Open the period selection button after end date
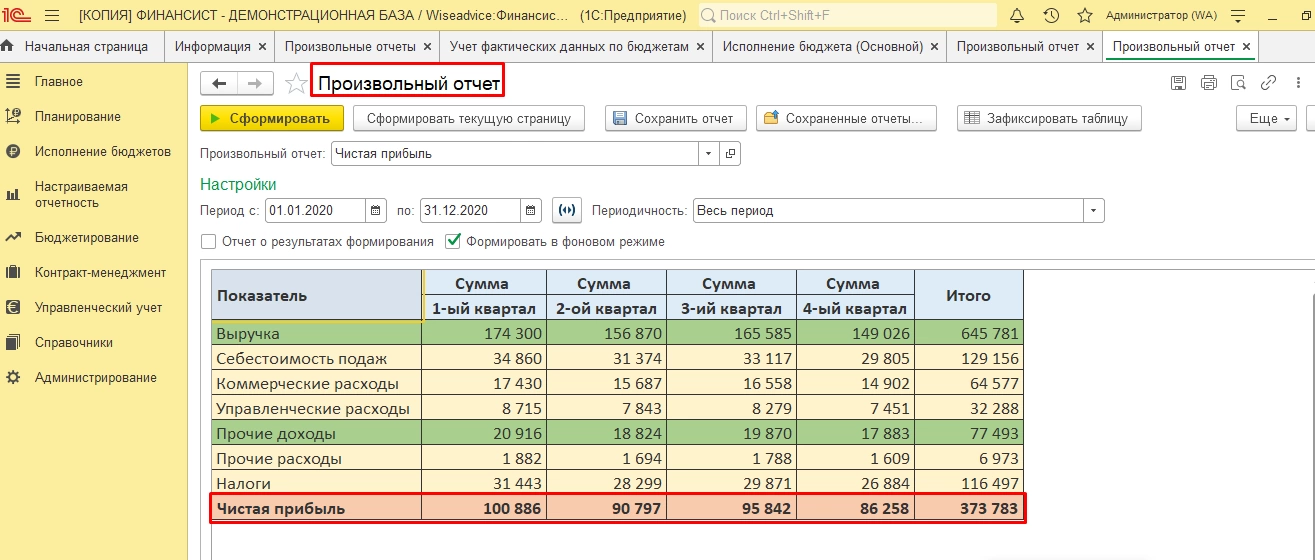1315x560 pixels. 567,211
